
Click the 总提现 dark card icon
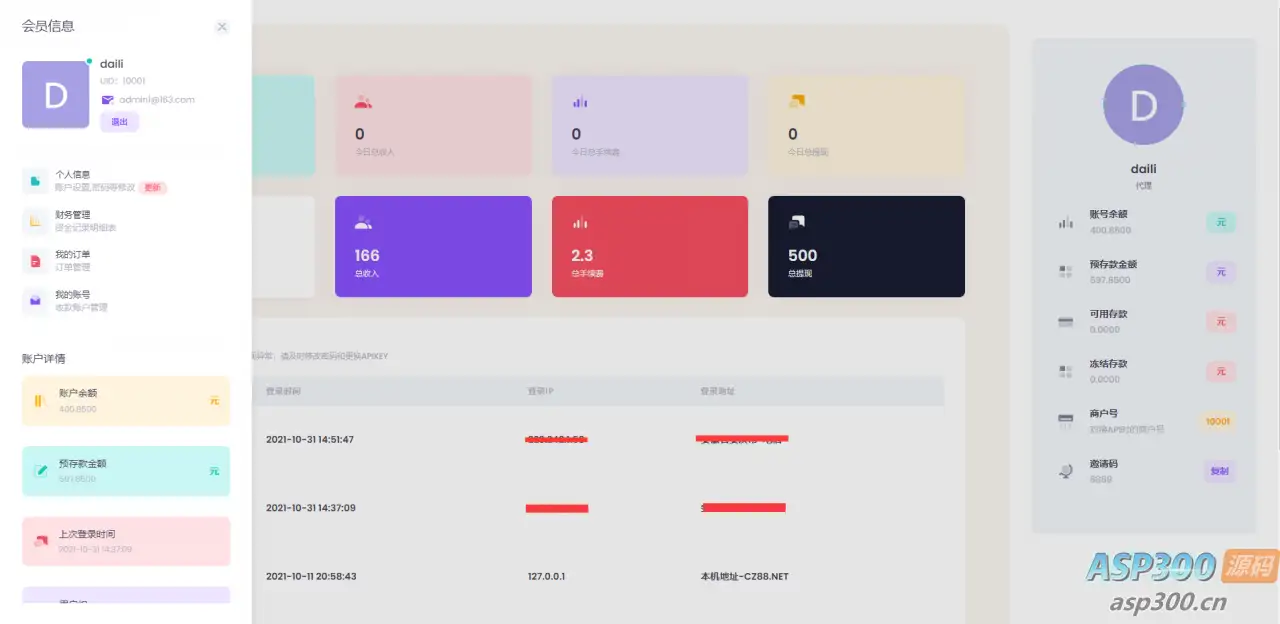[797, 222]
